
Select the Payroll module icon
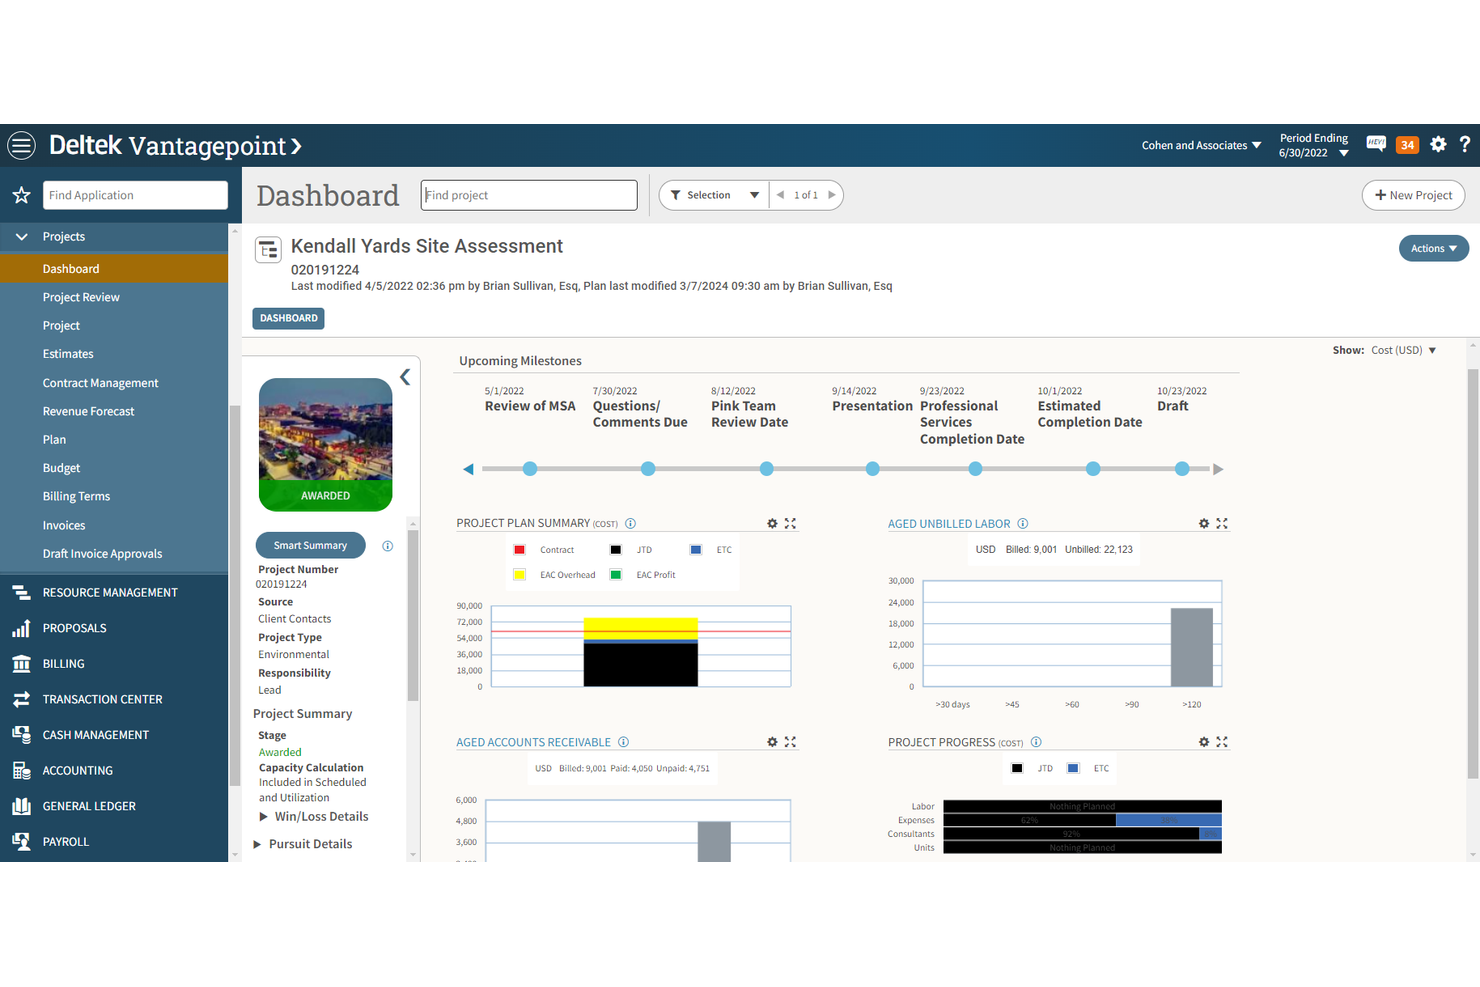click(x=21, y=841)
